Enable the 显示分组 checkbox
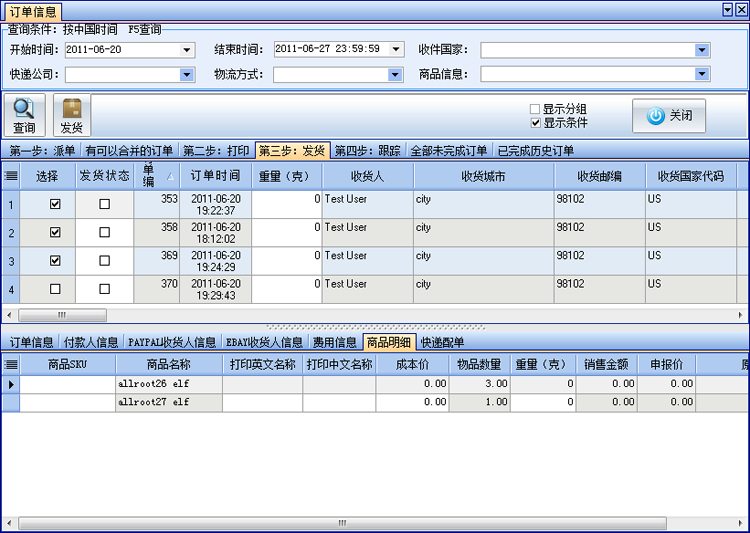This screenshot has width=750, height=533. [x=535, y=109]
